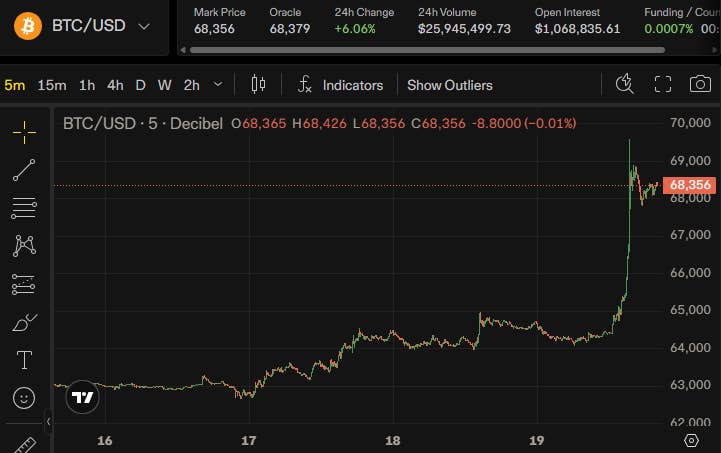Open the additional timeframes dropdown arrow
The height and width of the screenshot is (453, 721).
[218, 85]
